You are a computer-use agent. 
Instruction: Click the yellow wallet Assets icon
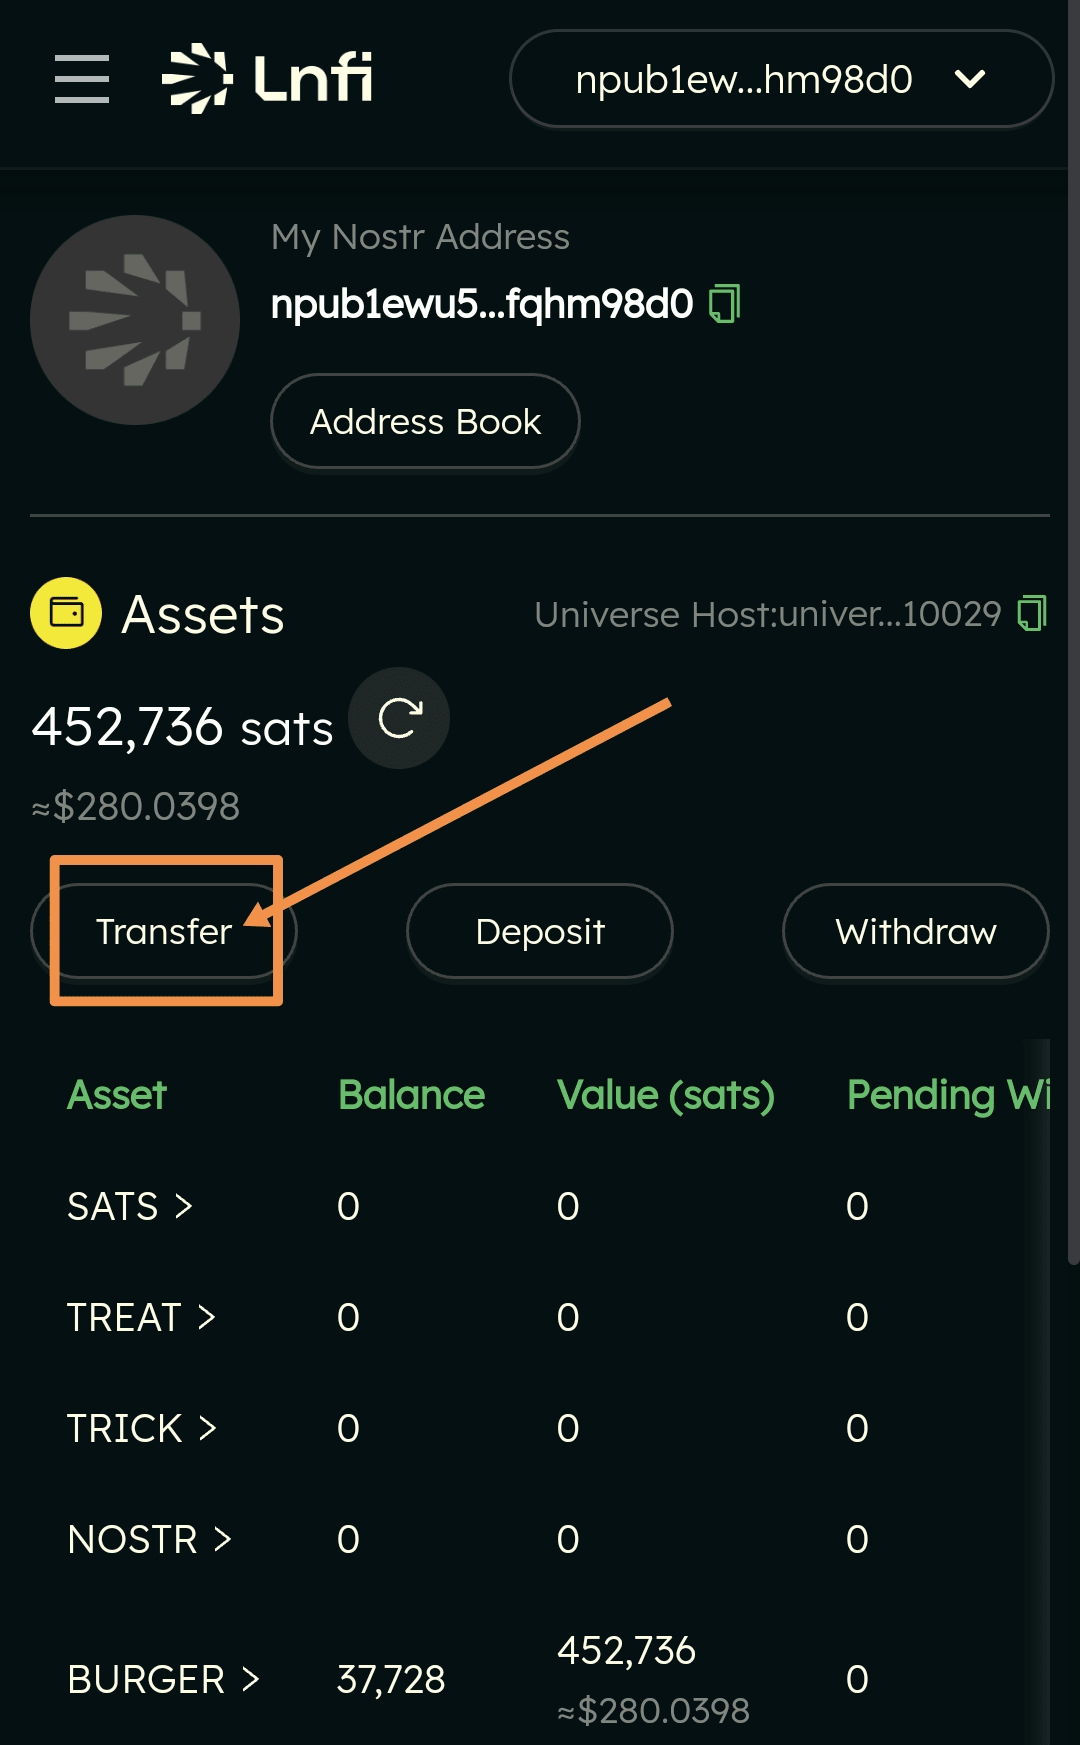coord(66,613)
